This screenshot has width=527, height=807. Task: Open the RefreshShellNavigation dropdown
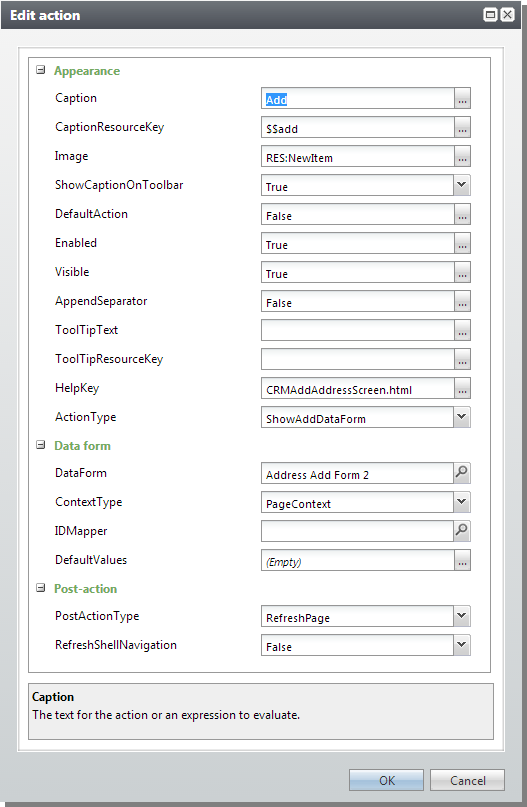[x=462, y=645]
